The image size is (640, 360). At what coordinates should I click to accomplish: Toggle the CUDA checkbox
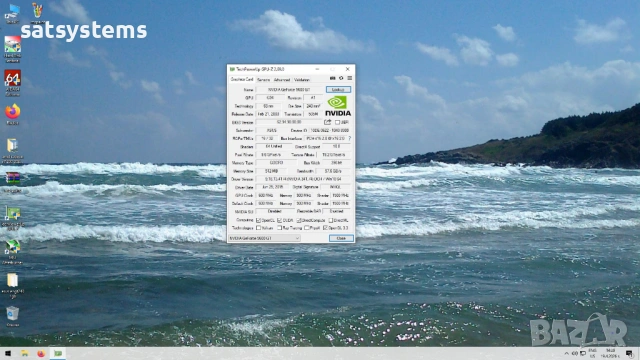click(x=280, y=220)
